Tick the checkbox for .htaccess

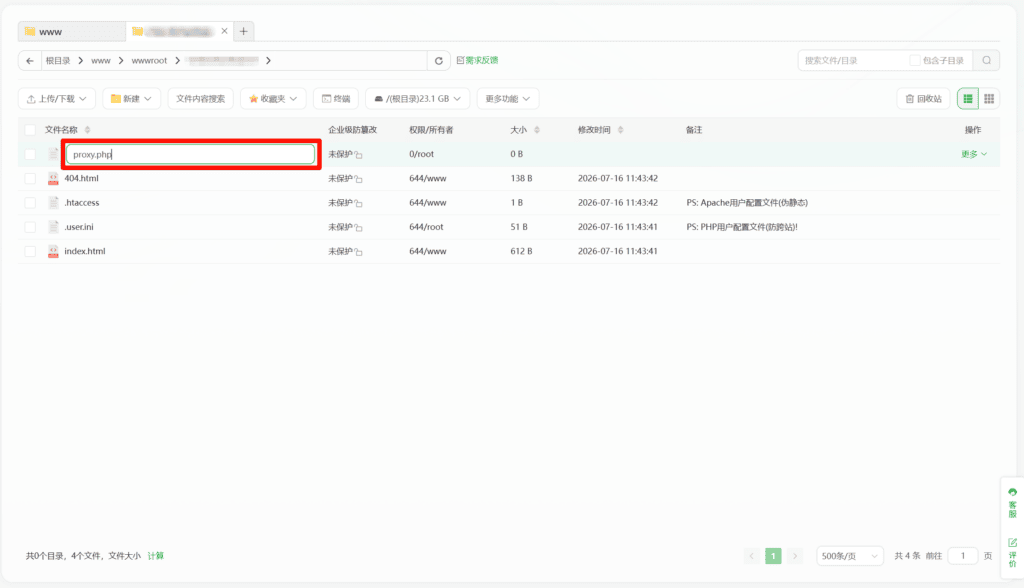(30, 203)
